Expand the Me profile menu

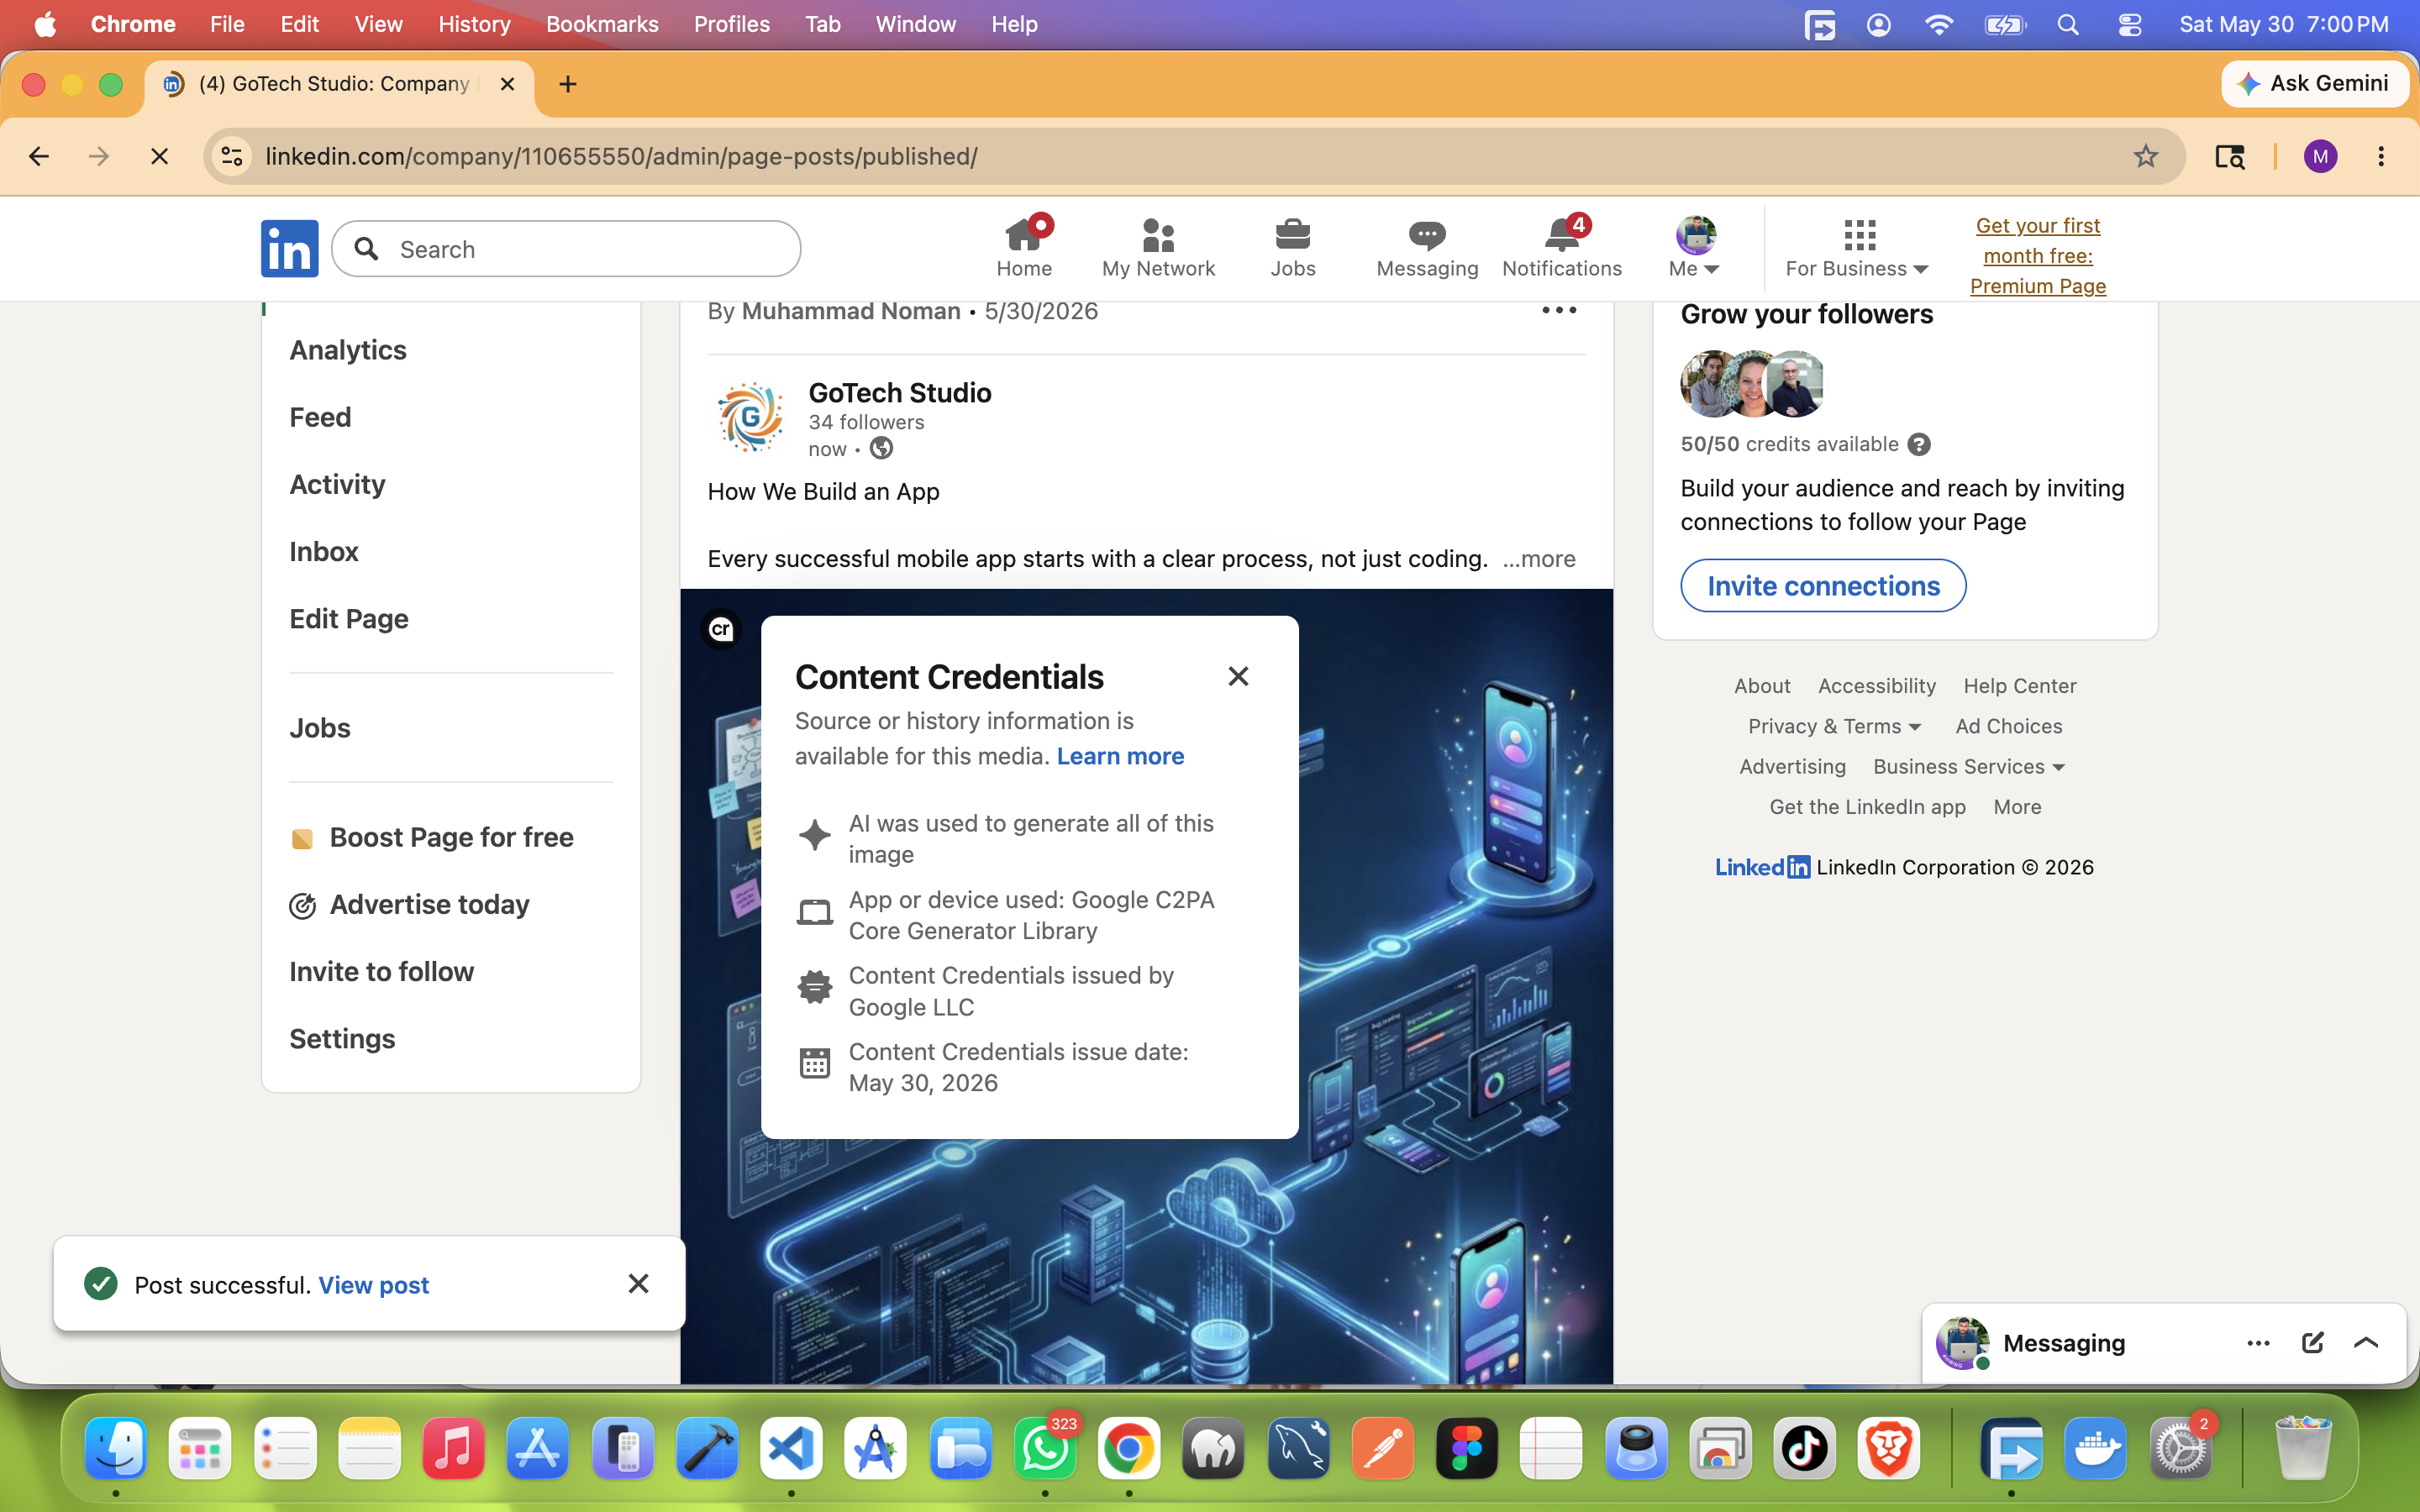(x=1694, y=247)
